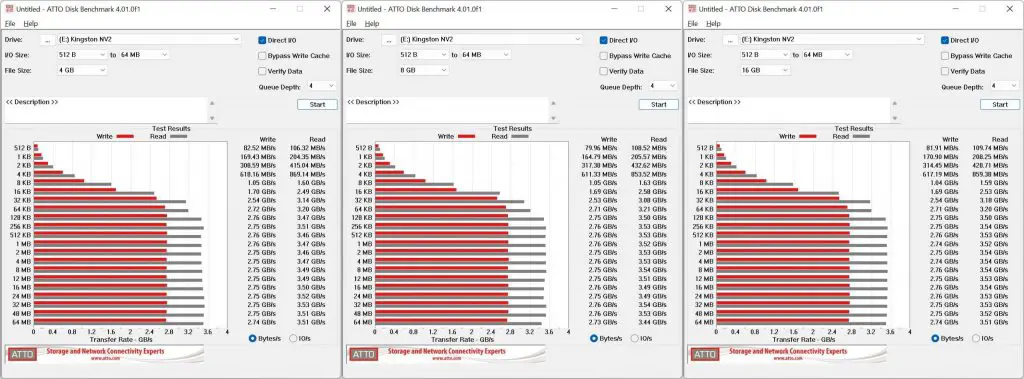This screenshot has height=379, width=1024.
Task: Open Help menu in the middle window
Action: coord(372,24)
